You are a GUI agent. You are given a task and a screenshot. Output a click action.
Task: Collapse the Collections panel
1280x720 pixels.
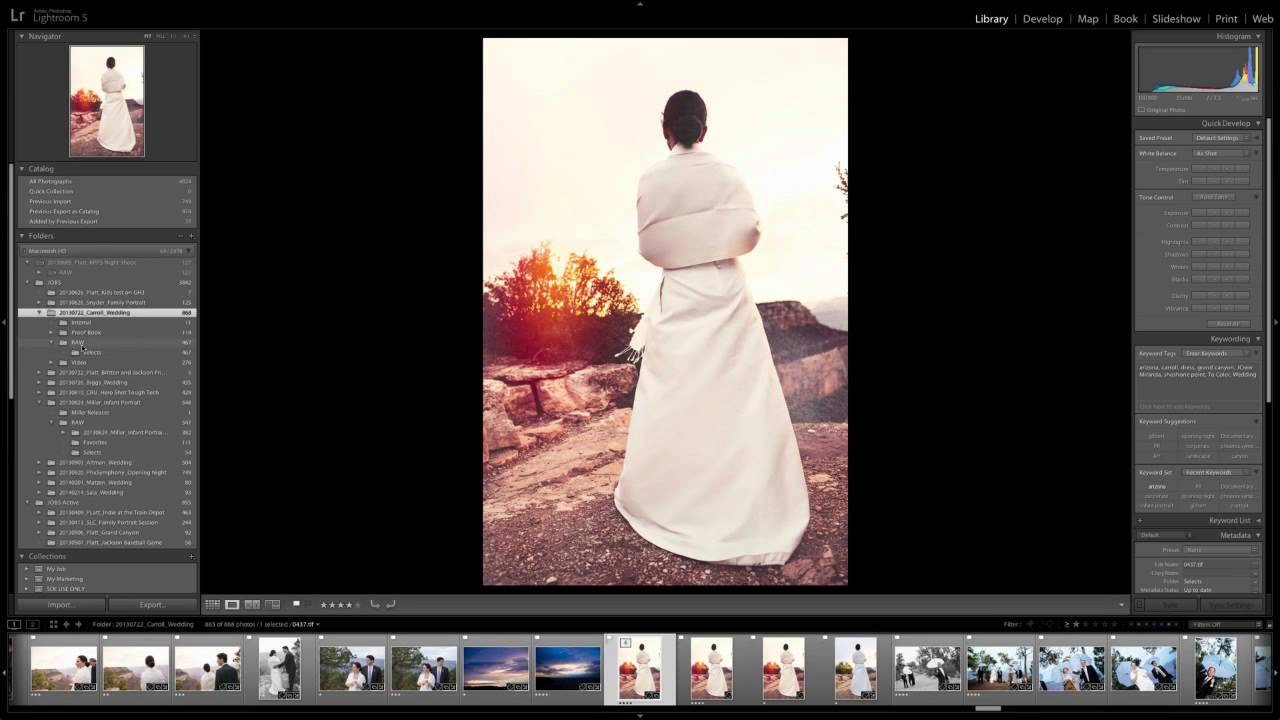[x=22, y=556]
